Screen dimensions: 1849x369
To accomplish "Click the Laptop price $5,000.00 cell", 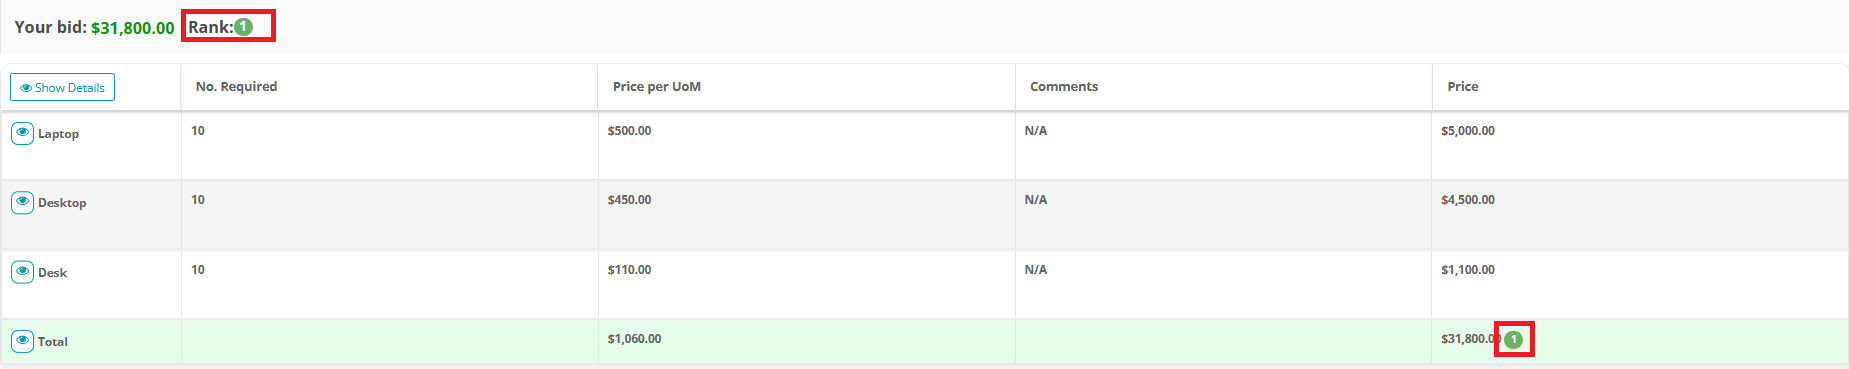I will 1467,131.
